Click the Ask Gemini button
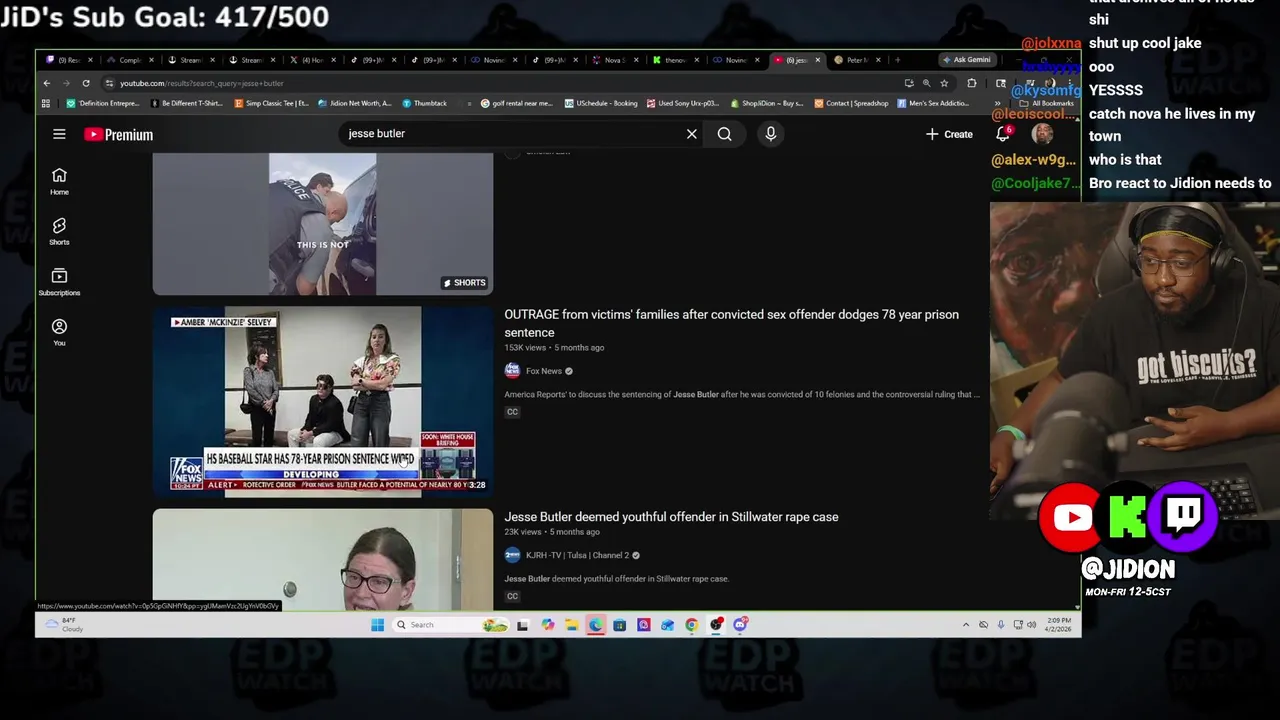 pyautogui.click(x=967, y=59)
